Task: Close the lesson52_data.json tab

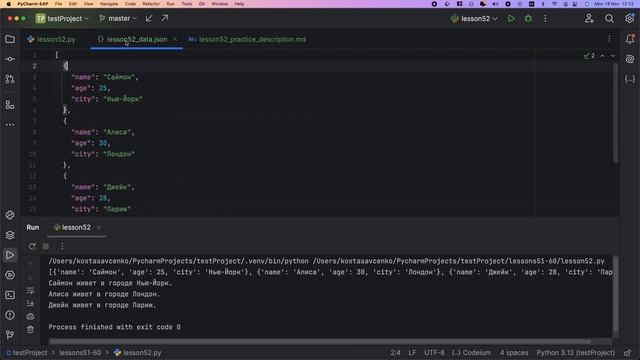Action: tap(175, 39)
